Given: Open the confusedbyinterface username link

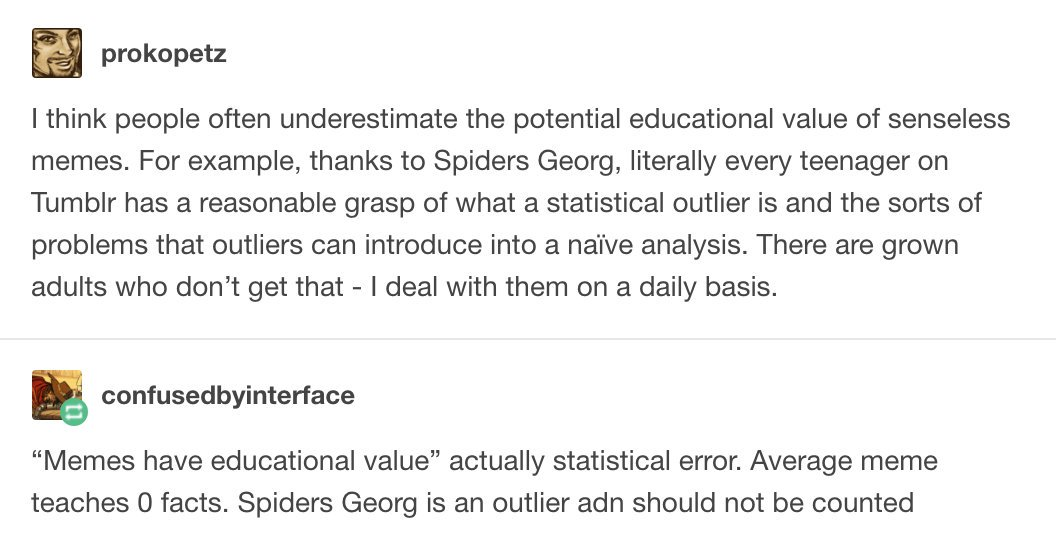Looking at the screenshot, I should (x=228, y=395).
